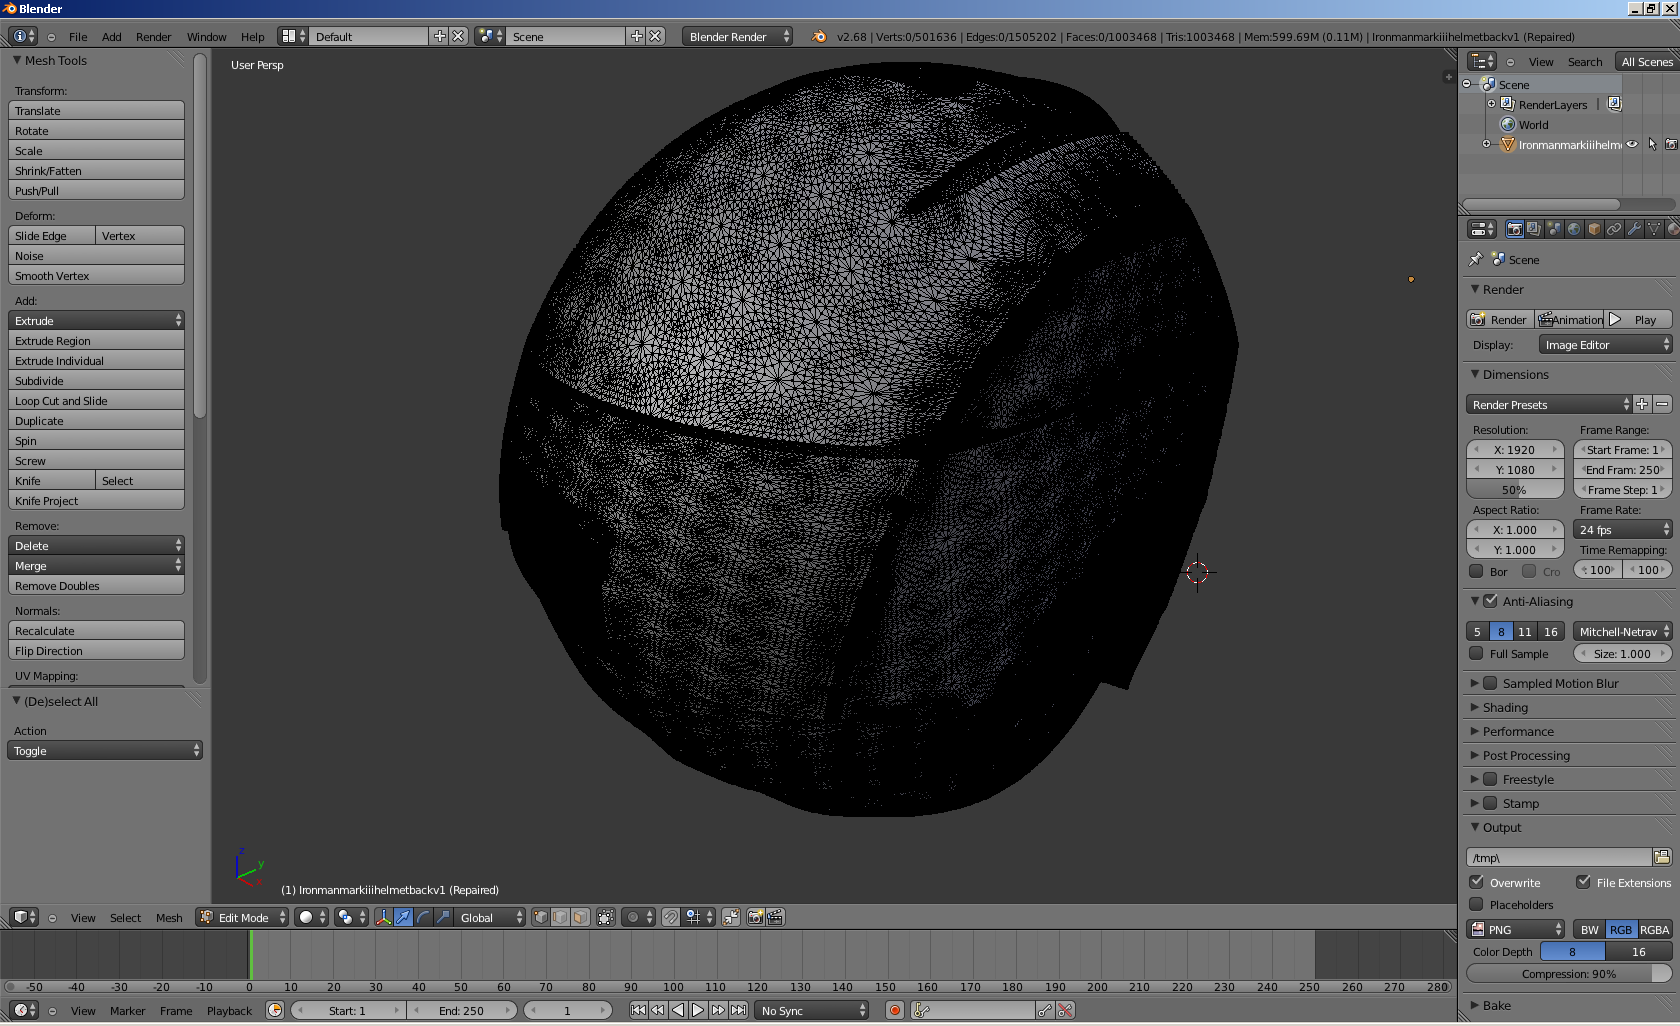Screen dimensions: 1680x1026
Task: Open World properties globe tab
Action: click(1574, 229)
